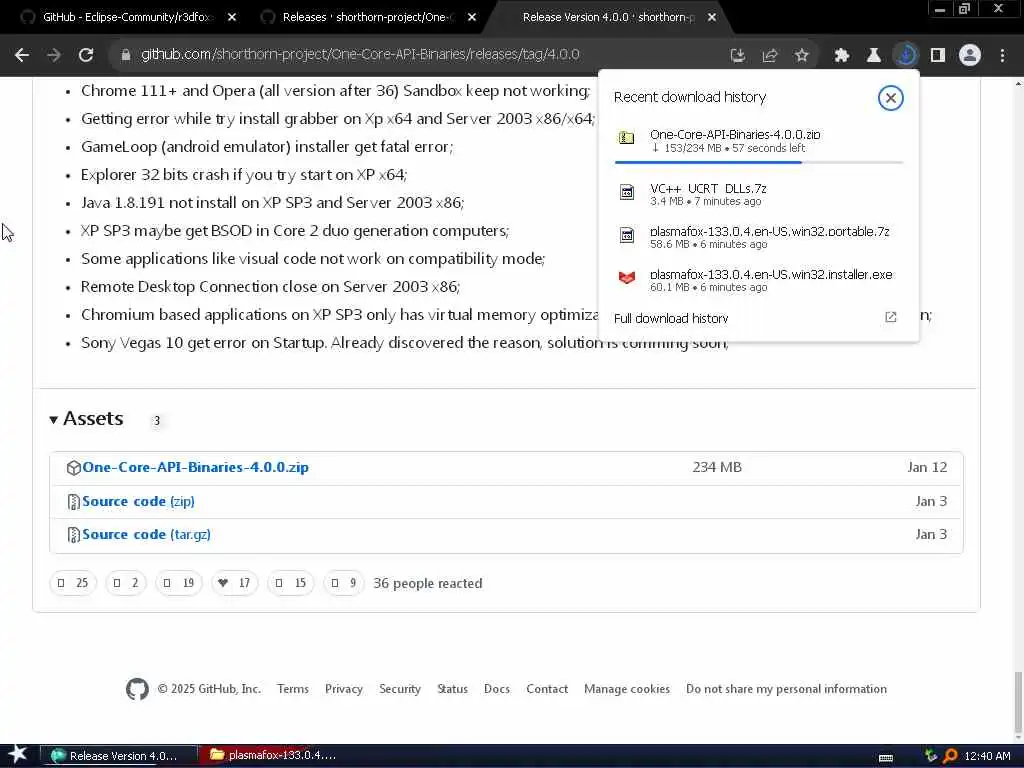
Task: Click the reaction button with 19 count
Action: coord(179,583)
